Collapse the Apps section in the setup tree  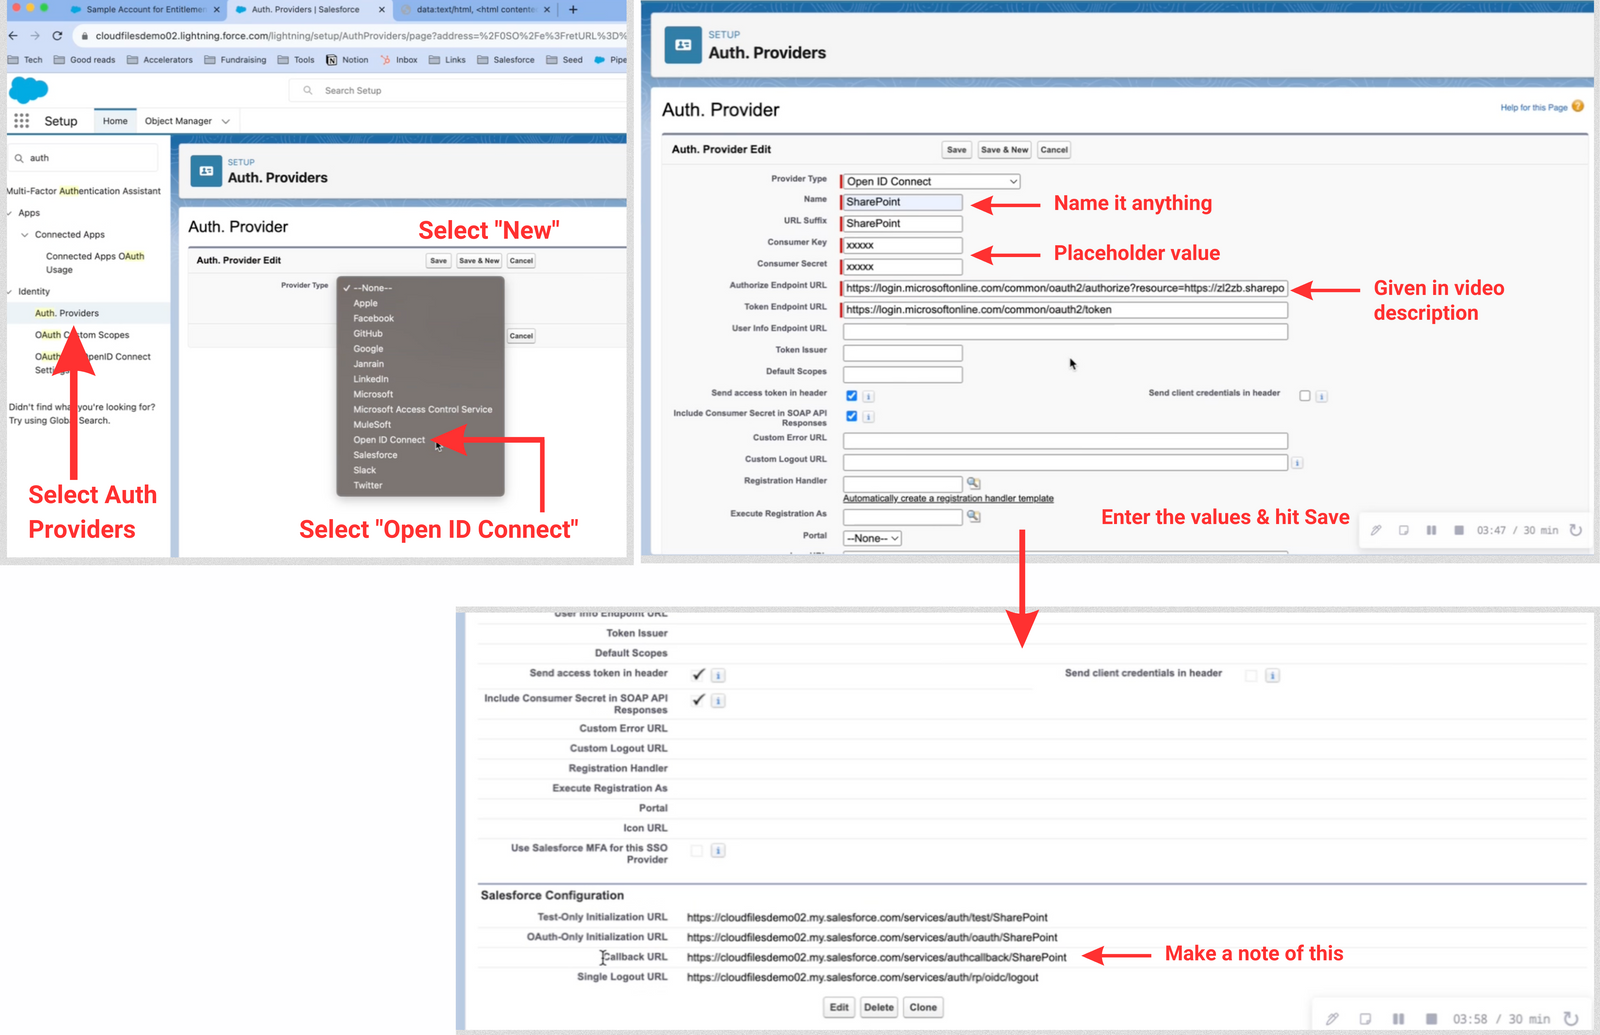(x=10, y=213)
